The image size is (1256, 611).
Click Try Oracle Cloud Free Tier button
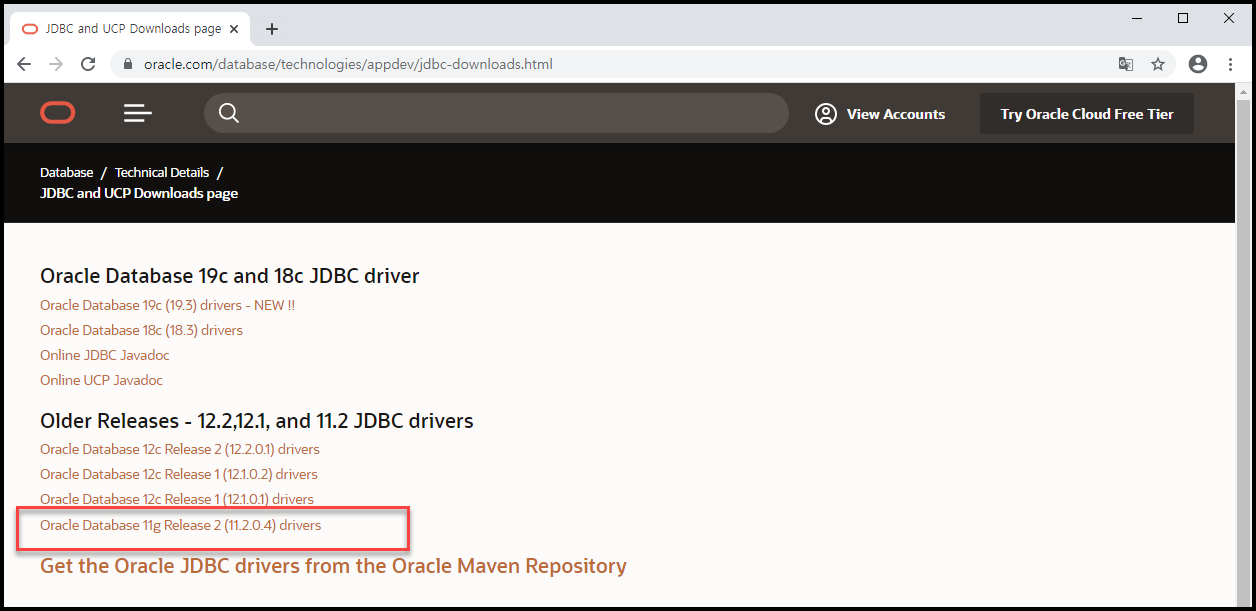1087,114
